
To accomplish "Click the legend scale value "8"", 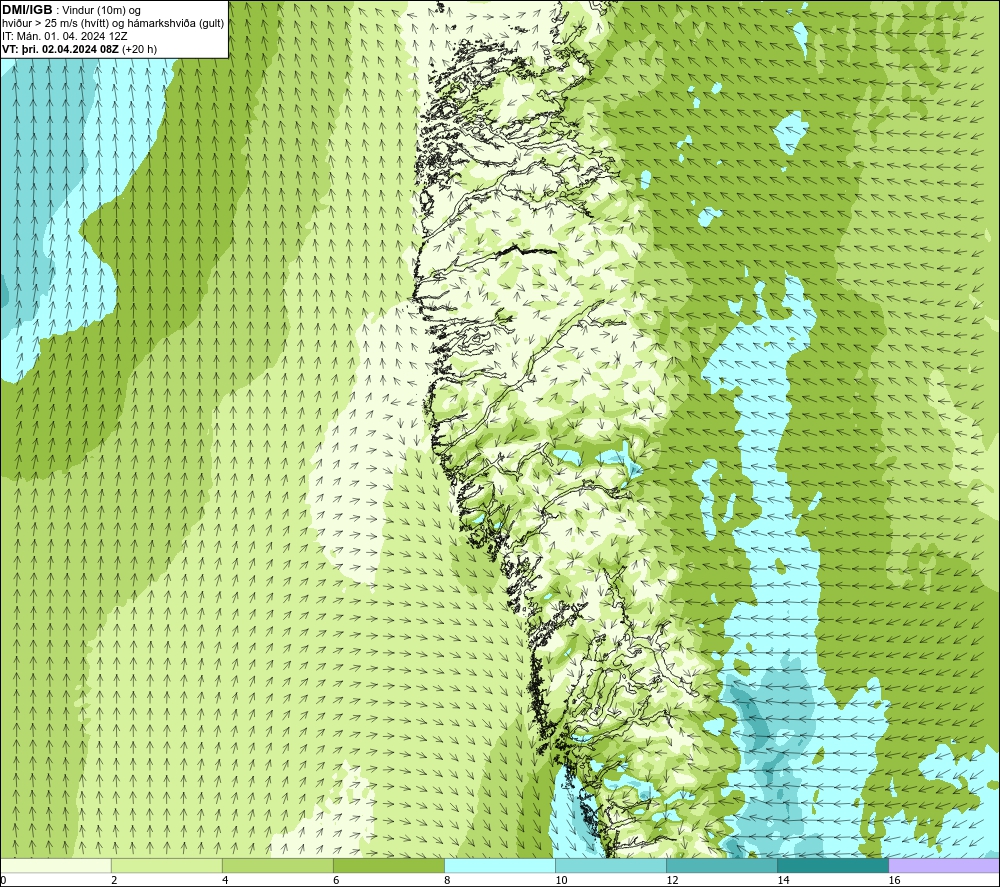I will 448,881.
